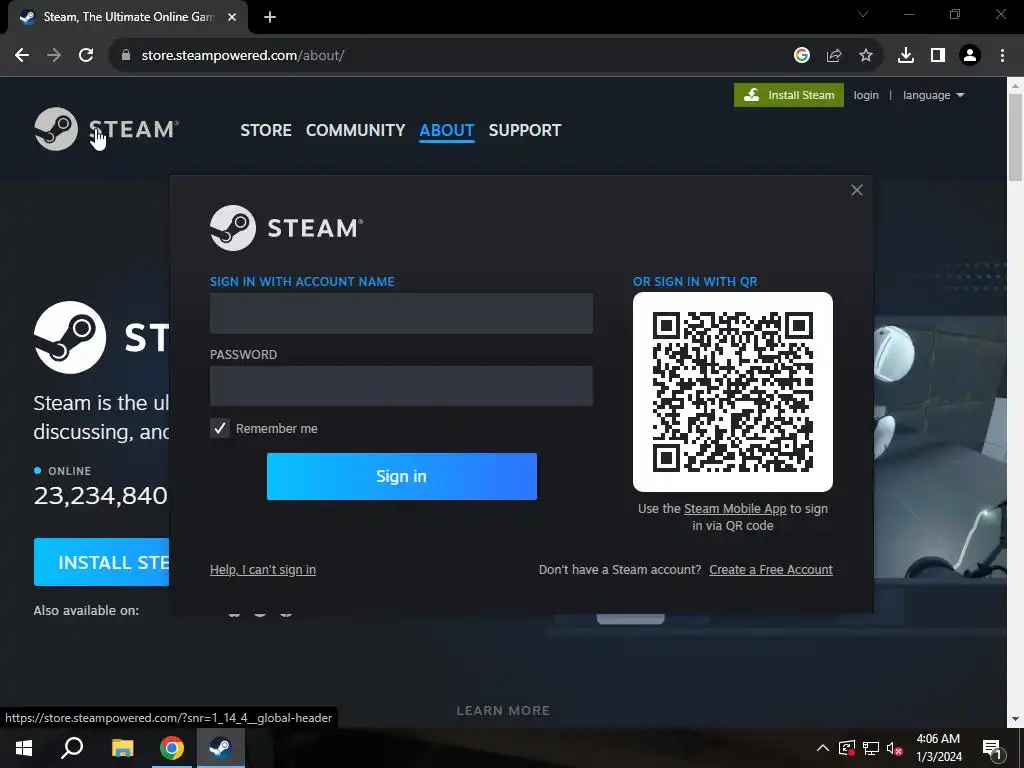The image size is (1024, 768).
Task: Click the blue Sign in button
Action: (402, 476)
